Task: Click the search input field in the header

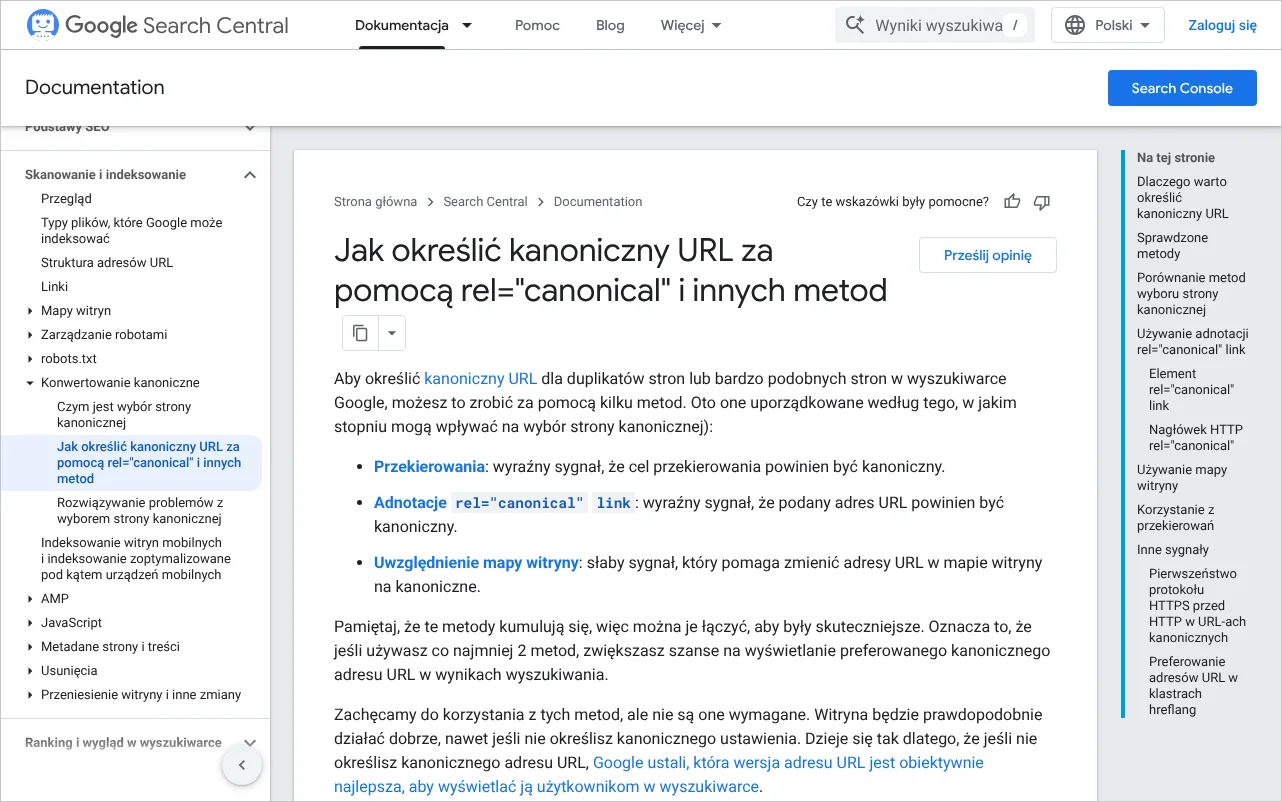Action: 935,25
